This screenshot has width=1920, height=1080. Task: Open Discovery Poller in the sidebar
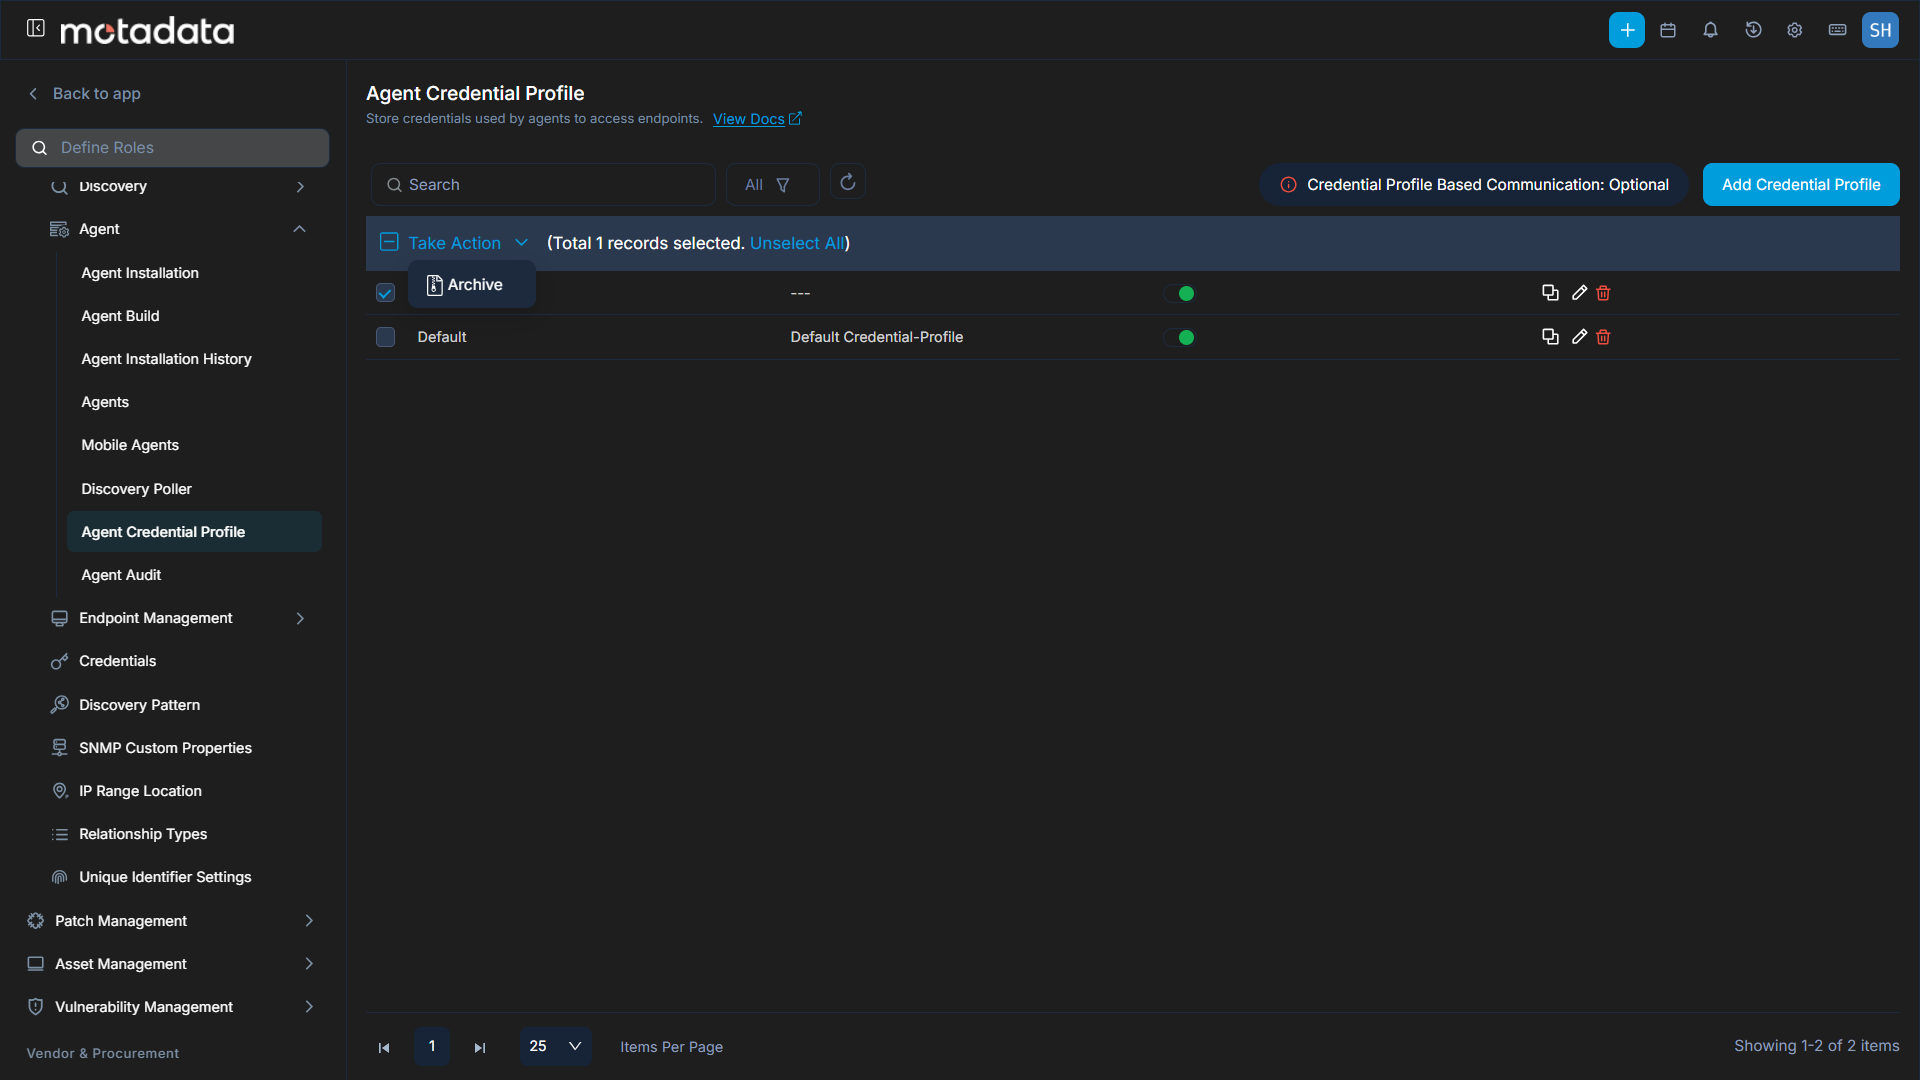(x=136, y=489)
